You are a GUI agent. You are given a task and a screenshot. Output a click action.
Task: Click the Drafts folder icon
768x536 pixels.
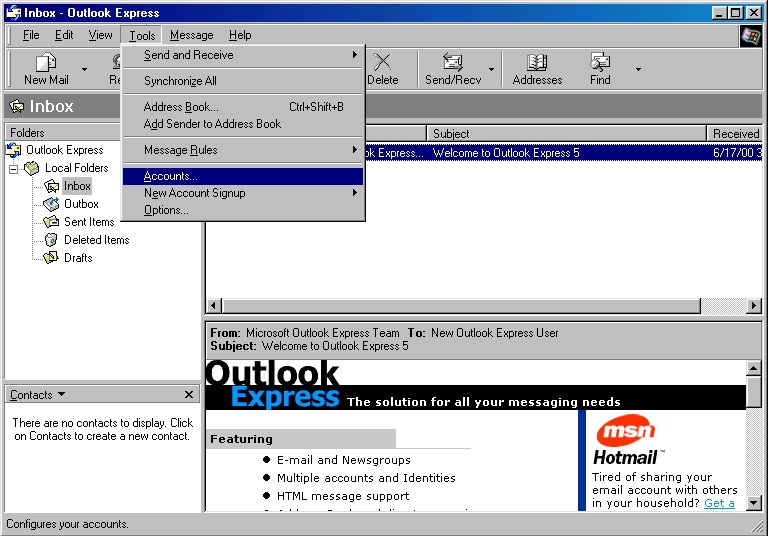click(x=51, y=258)
